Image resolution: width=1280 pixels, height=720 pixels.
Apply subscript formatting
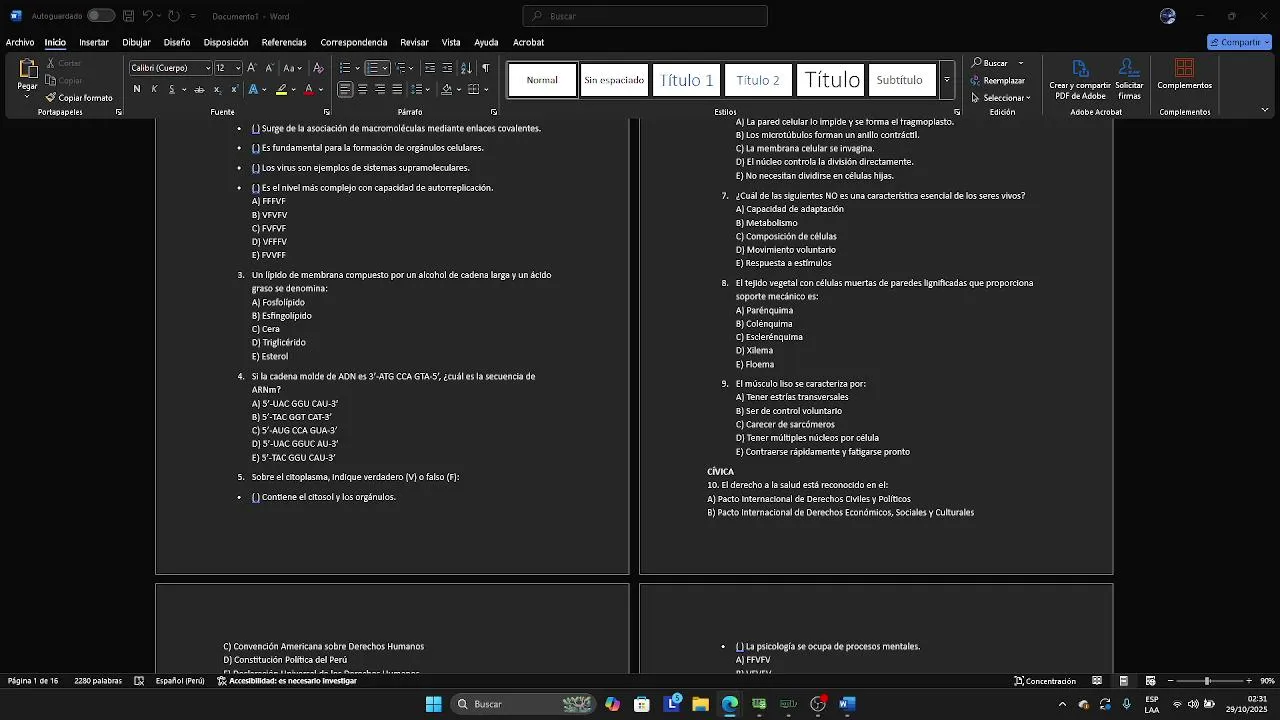coord(217,90)
